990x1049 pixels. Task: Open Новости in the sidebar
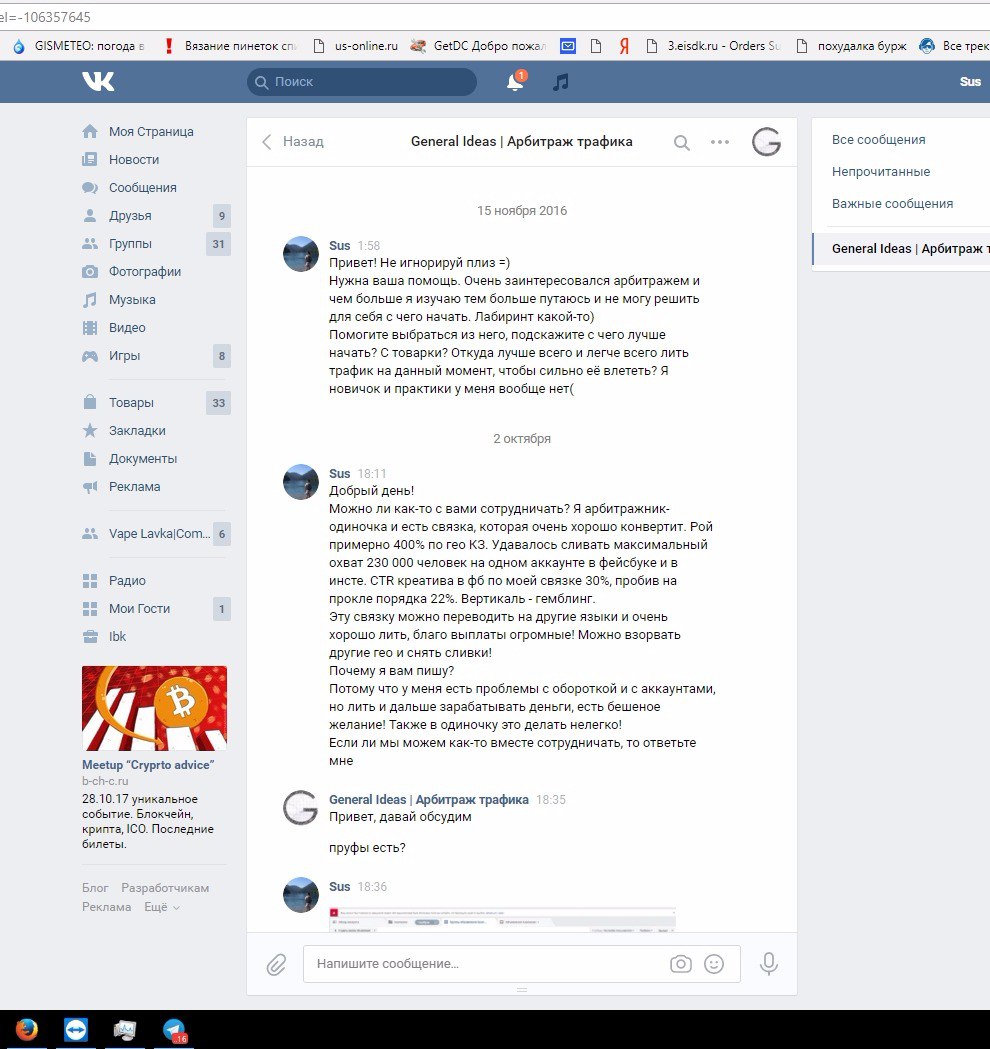point(134,160)
